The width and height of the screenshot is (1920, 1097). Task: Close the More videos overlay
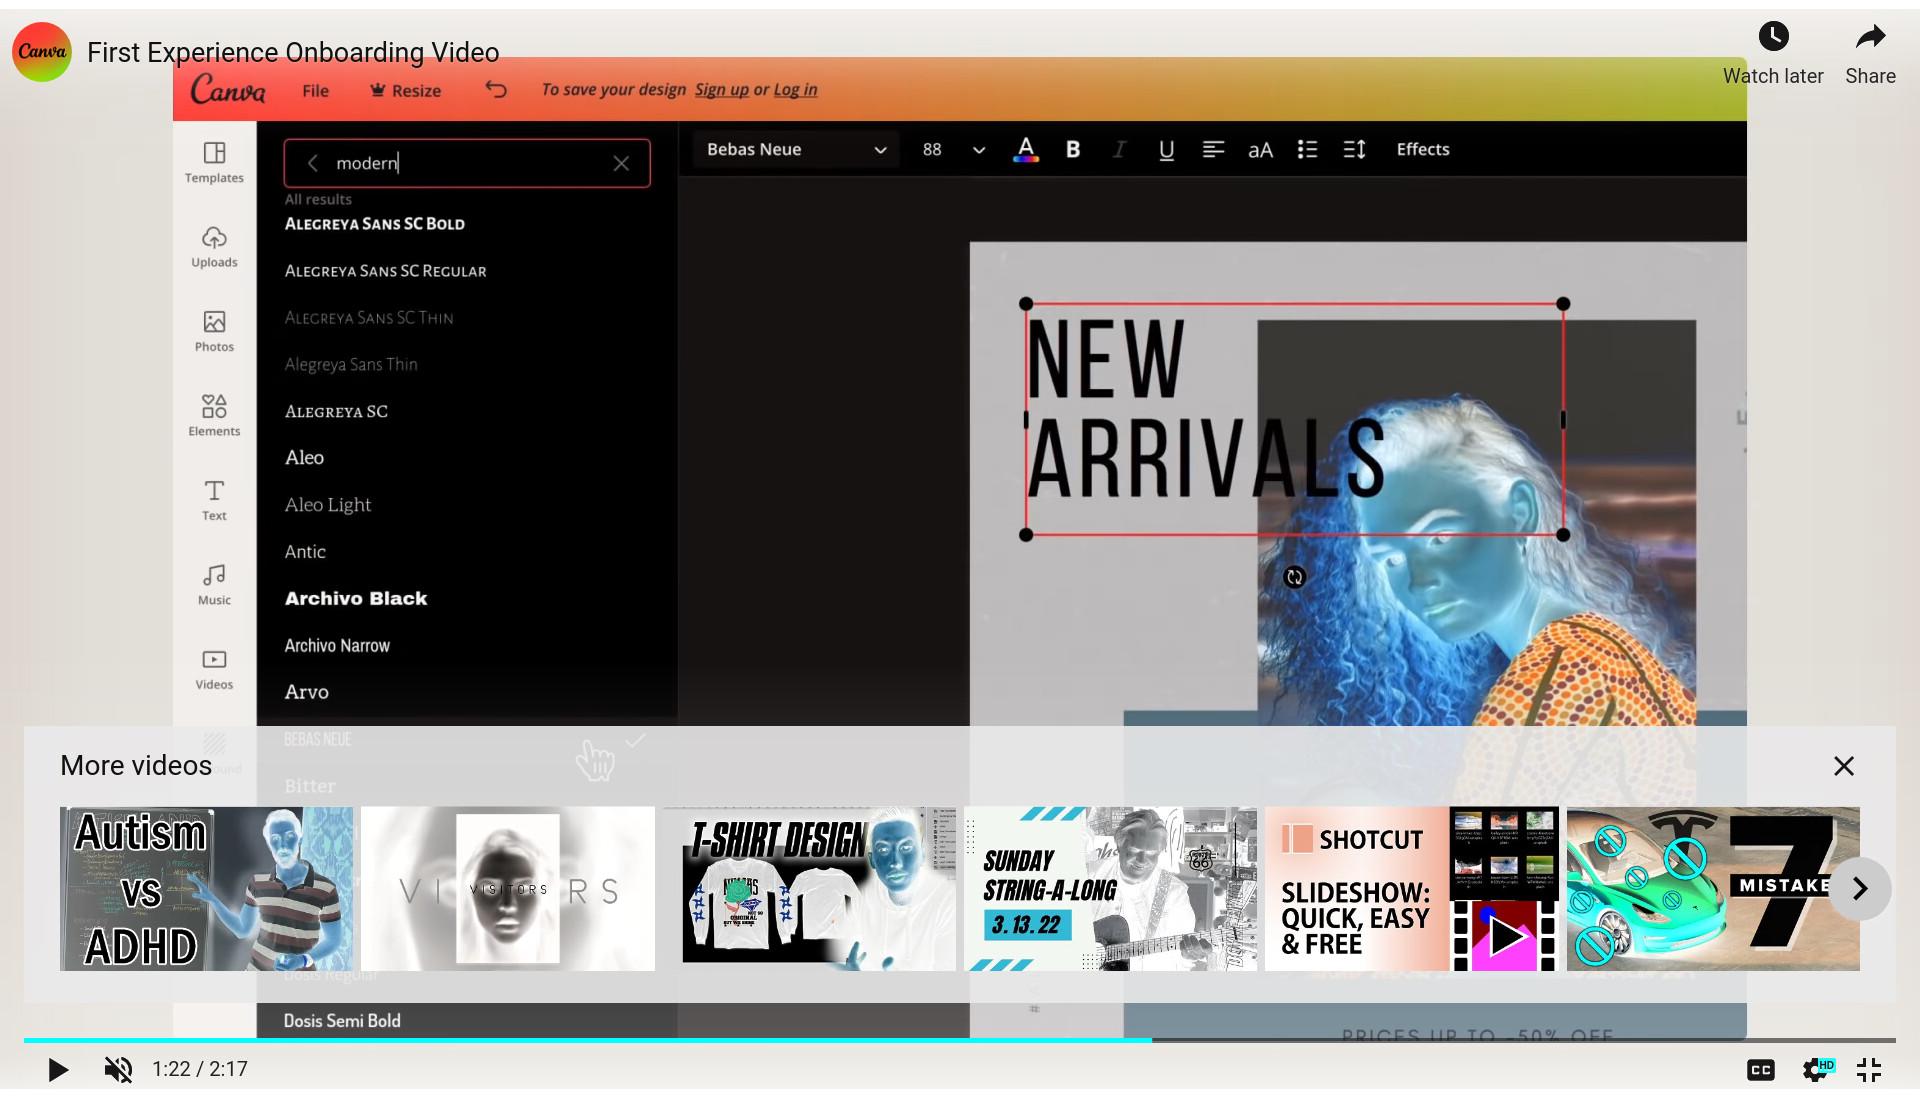1844,766
